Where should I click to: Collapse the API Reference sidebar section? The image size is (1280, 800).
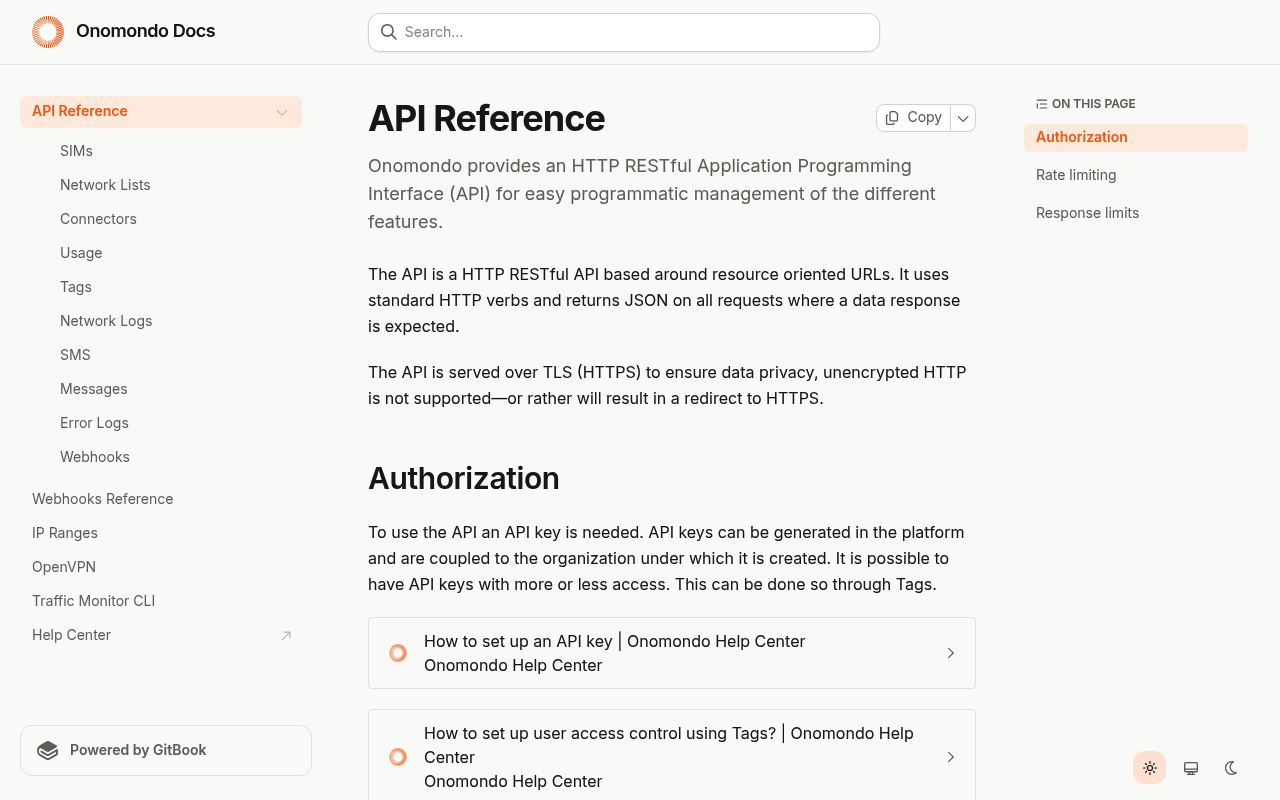pyautogui.click(x=282, y=112)
